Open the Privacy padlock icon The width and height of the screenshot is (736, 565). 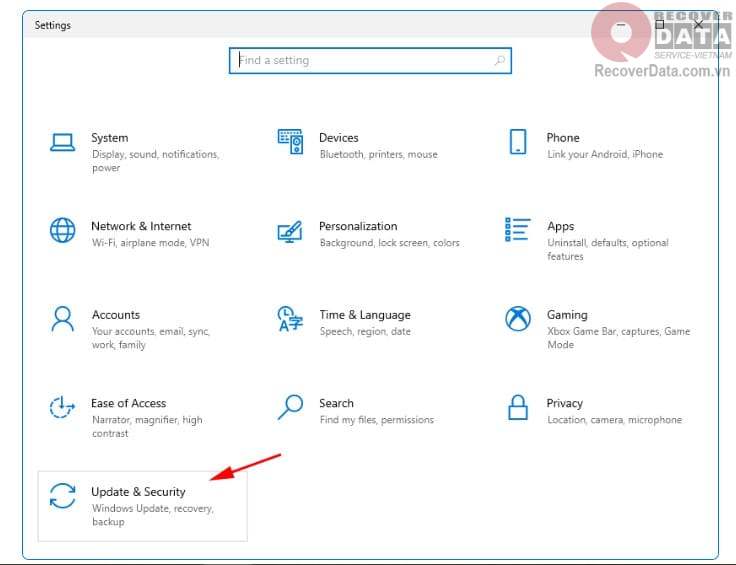click(518, 407)
